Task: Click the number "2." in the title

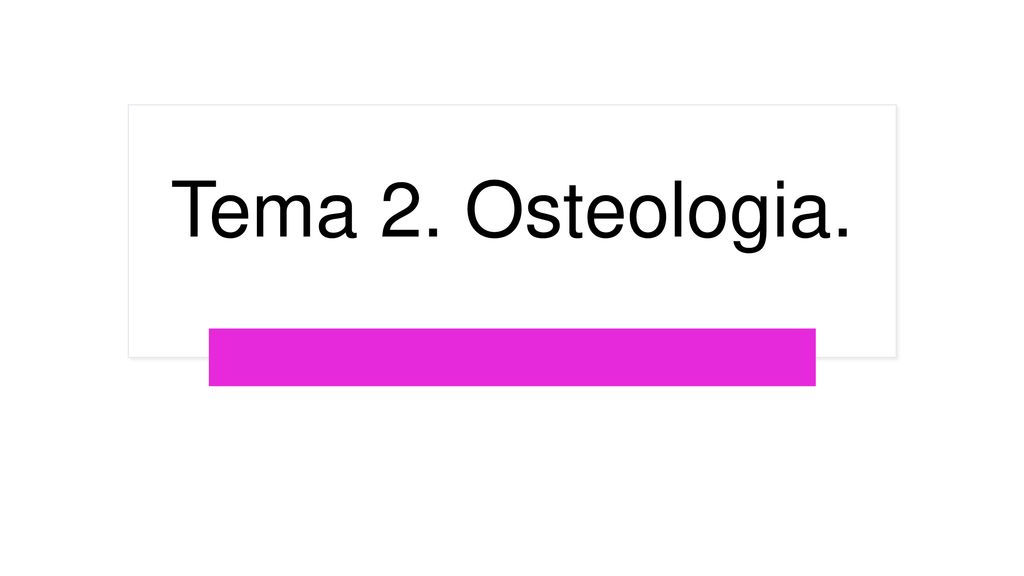Action: (410, 210)
